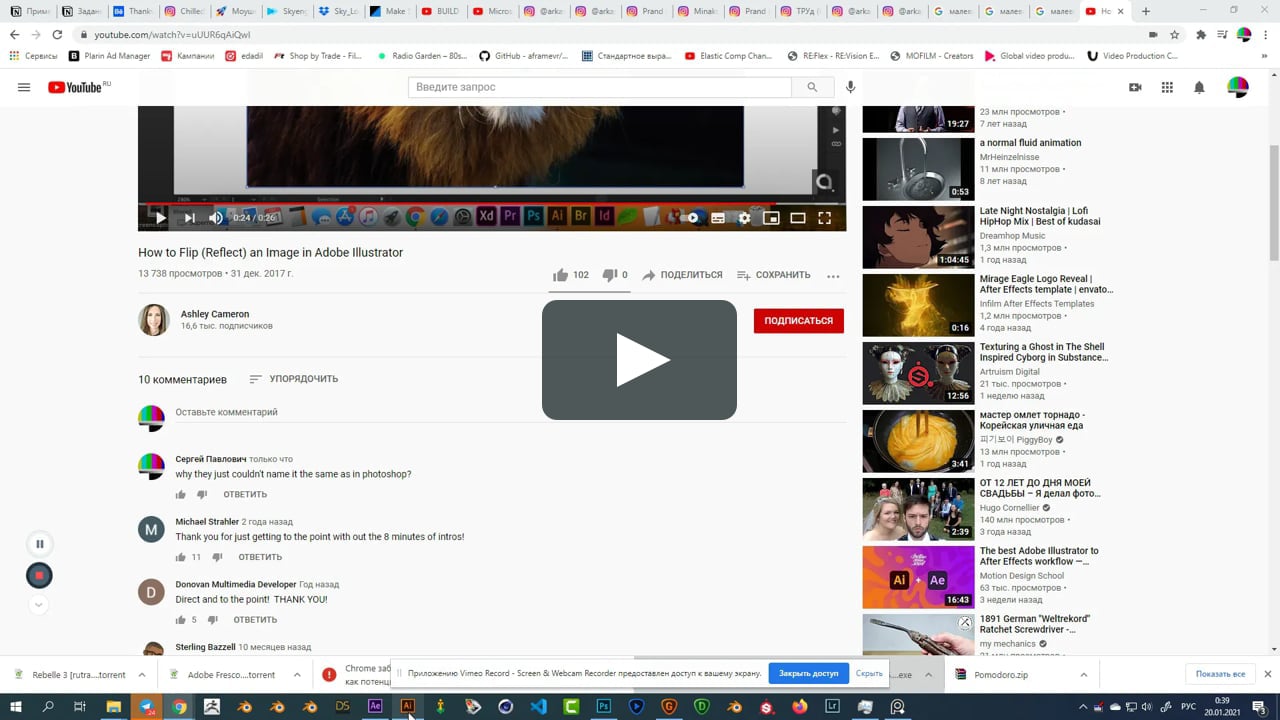Image resolution: width=1280 pixels, height=720 pixels.
Task: Open the YouTube apps grid icon
Action: coord(1167,87)
